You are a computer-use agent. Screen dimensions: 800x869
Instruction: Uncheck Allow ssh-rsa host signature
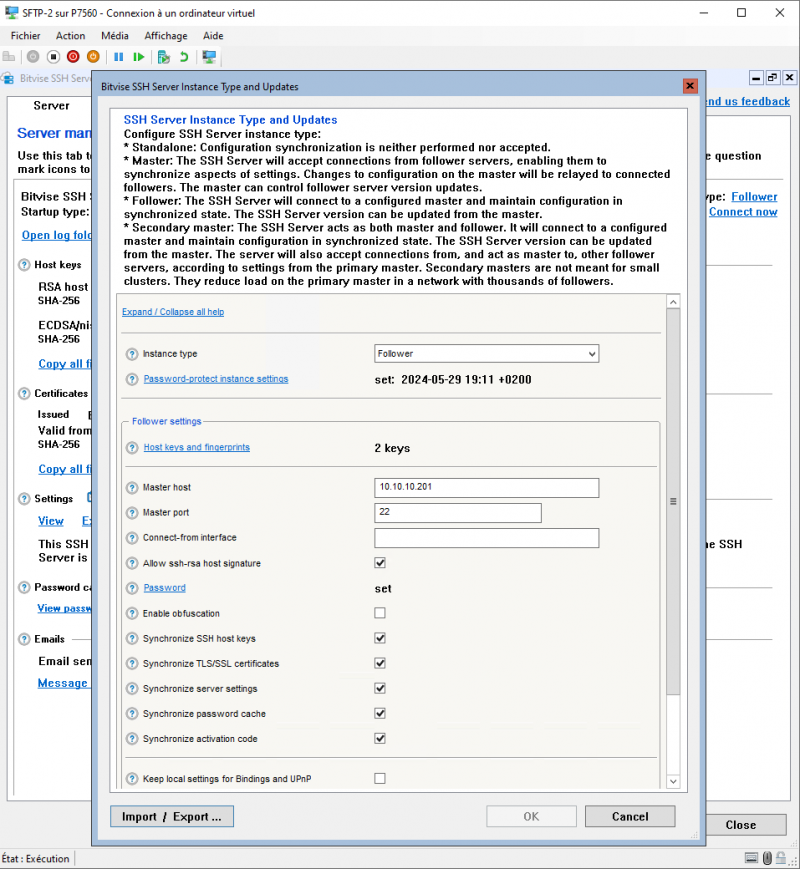379,562
